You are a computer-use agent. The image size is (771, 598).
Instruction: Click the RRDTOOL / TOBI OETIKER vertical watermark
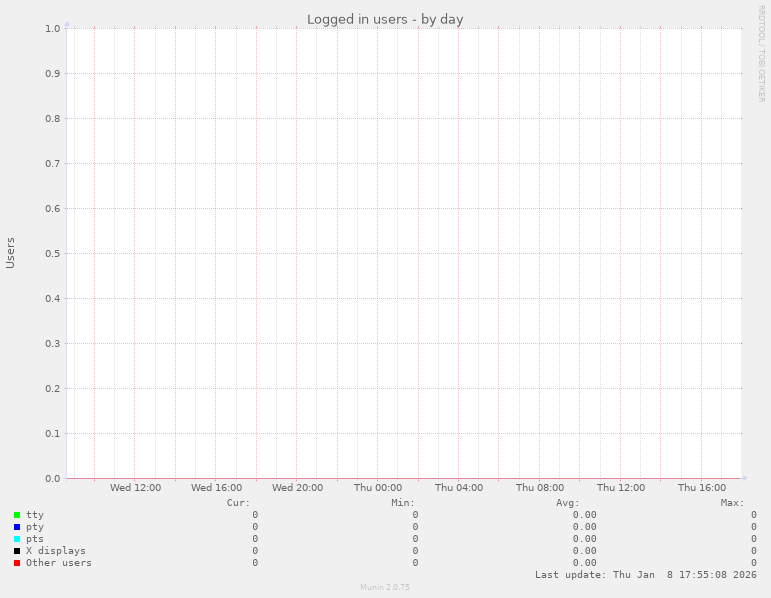[x=761, y=53]
